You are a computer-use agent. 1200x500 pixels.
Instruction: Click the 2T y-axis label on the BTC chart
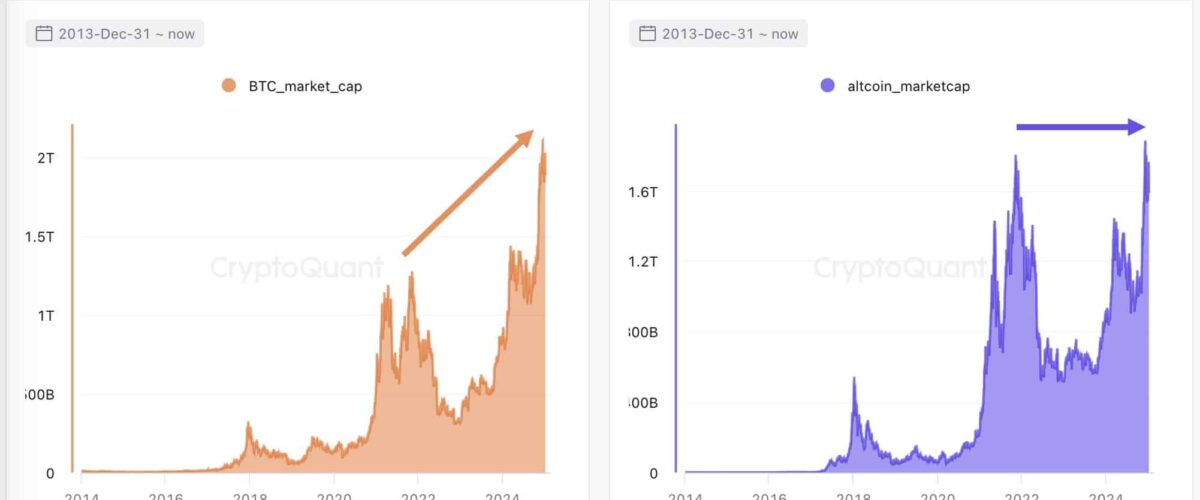[44, 158]
